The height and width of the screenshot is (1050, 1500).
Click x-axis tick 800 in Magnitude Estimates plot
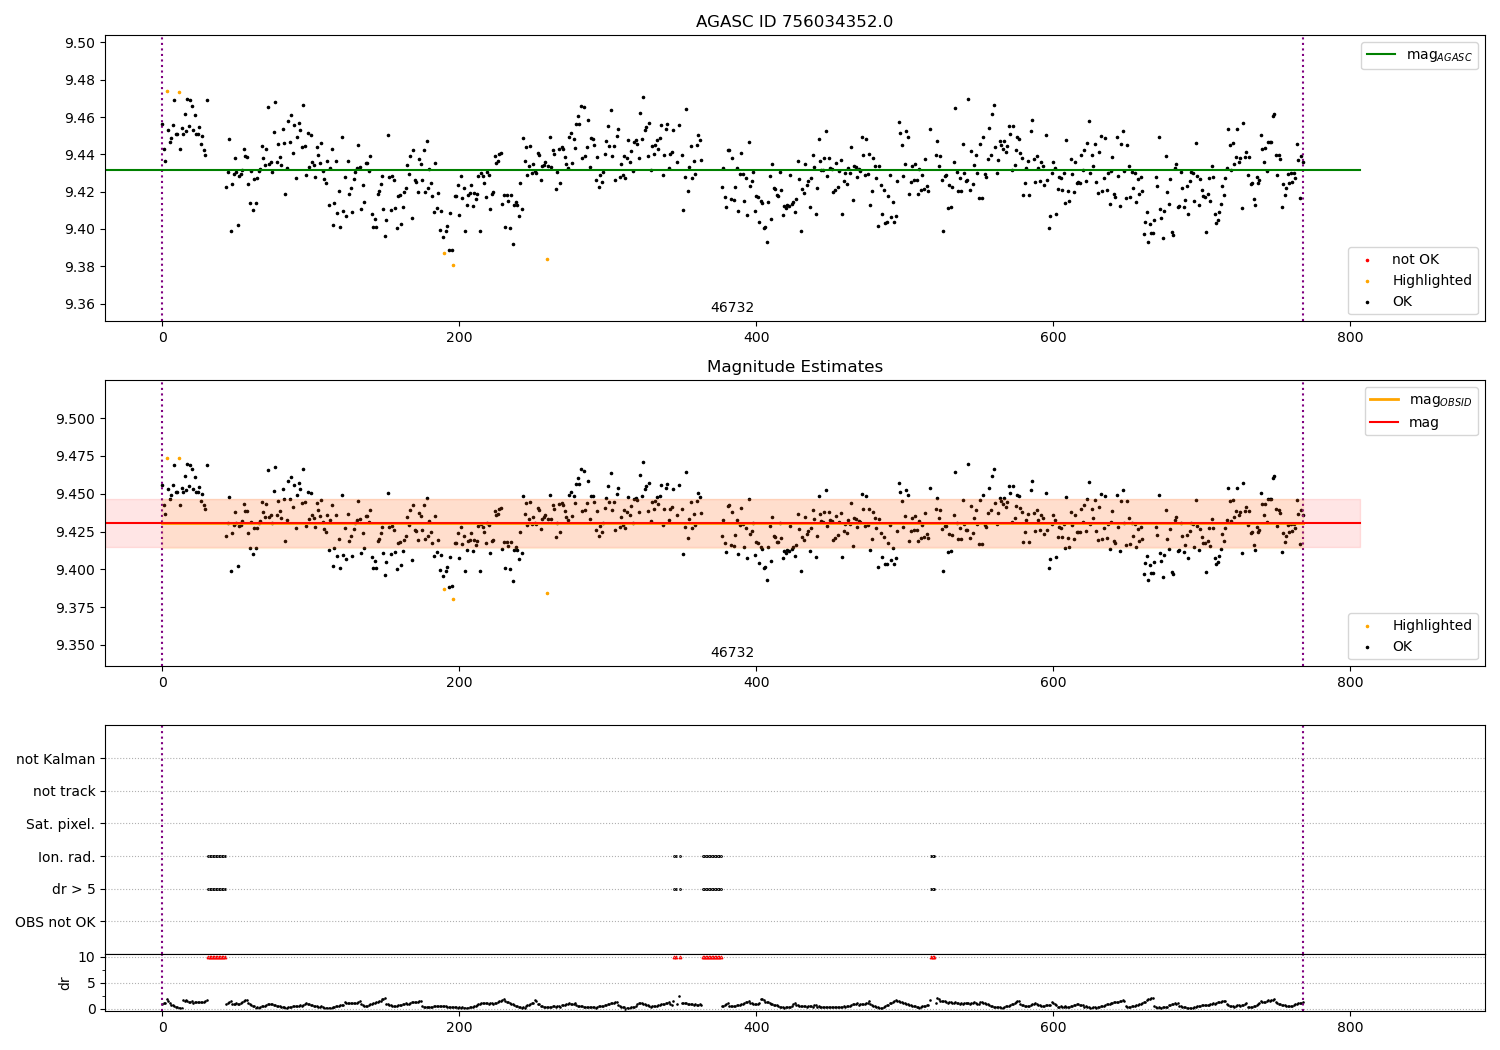(x=1350, y=683)
